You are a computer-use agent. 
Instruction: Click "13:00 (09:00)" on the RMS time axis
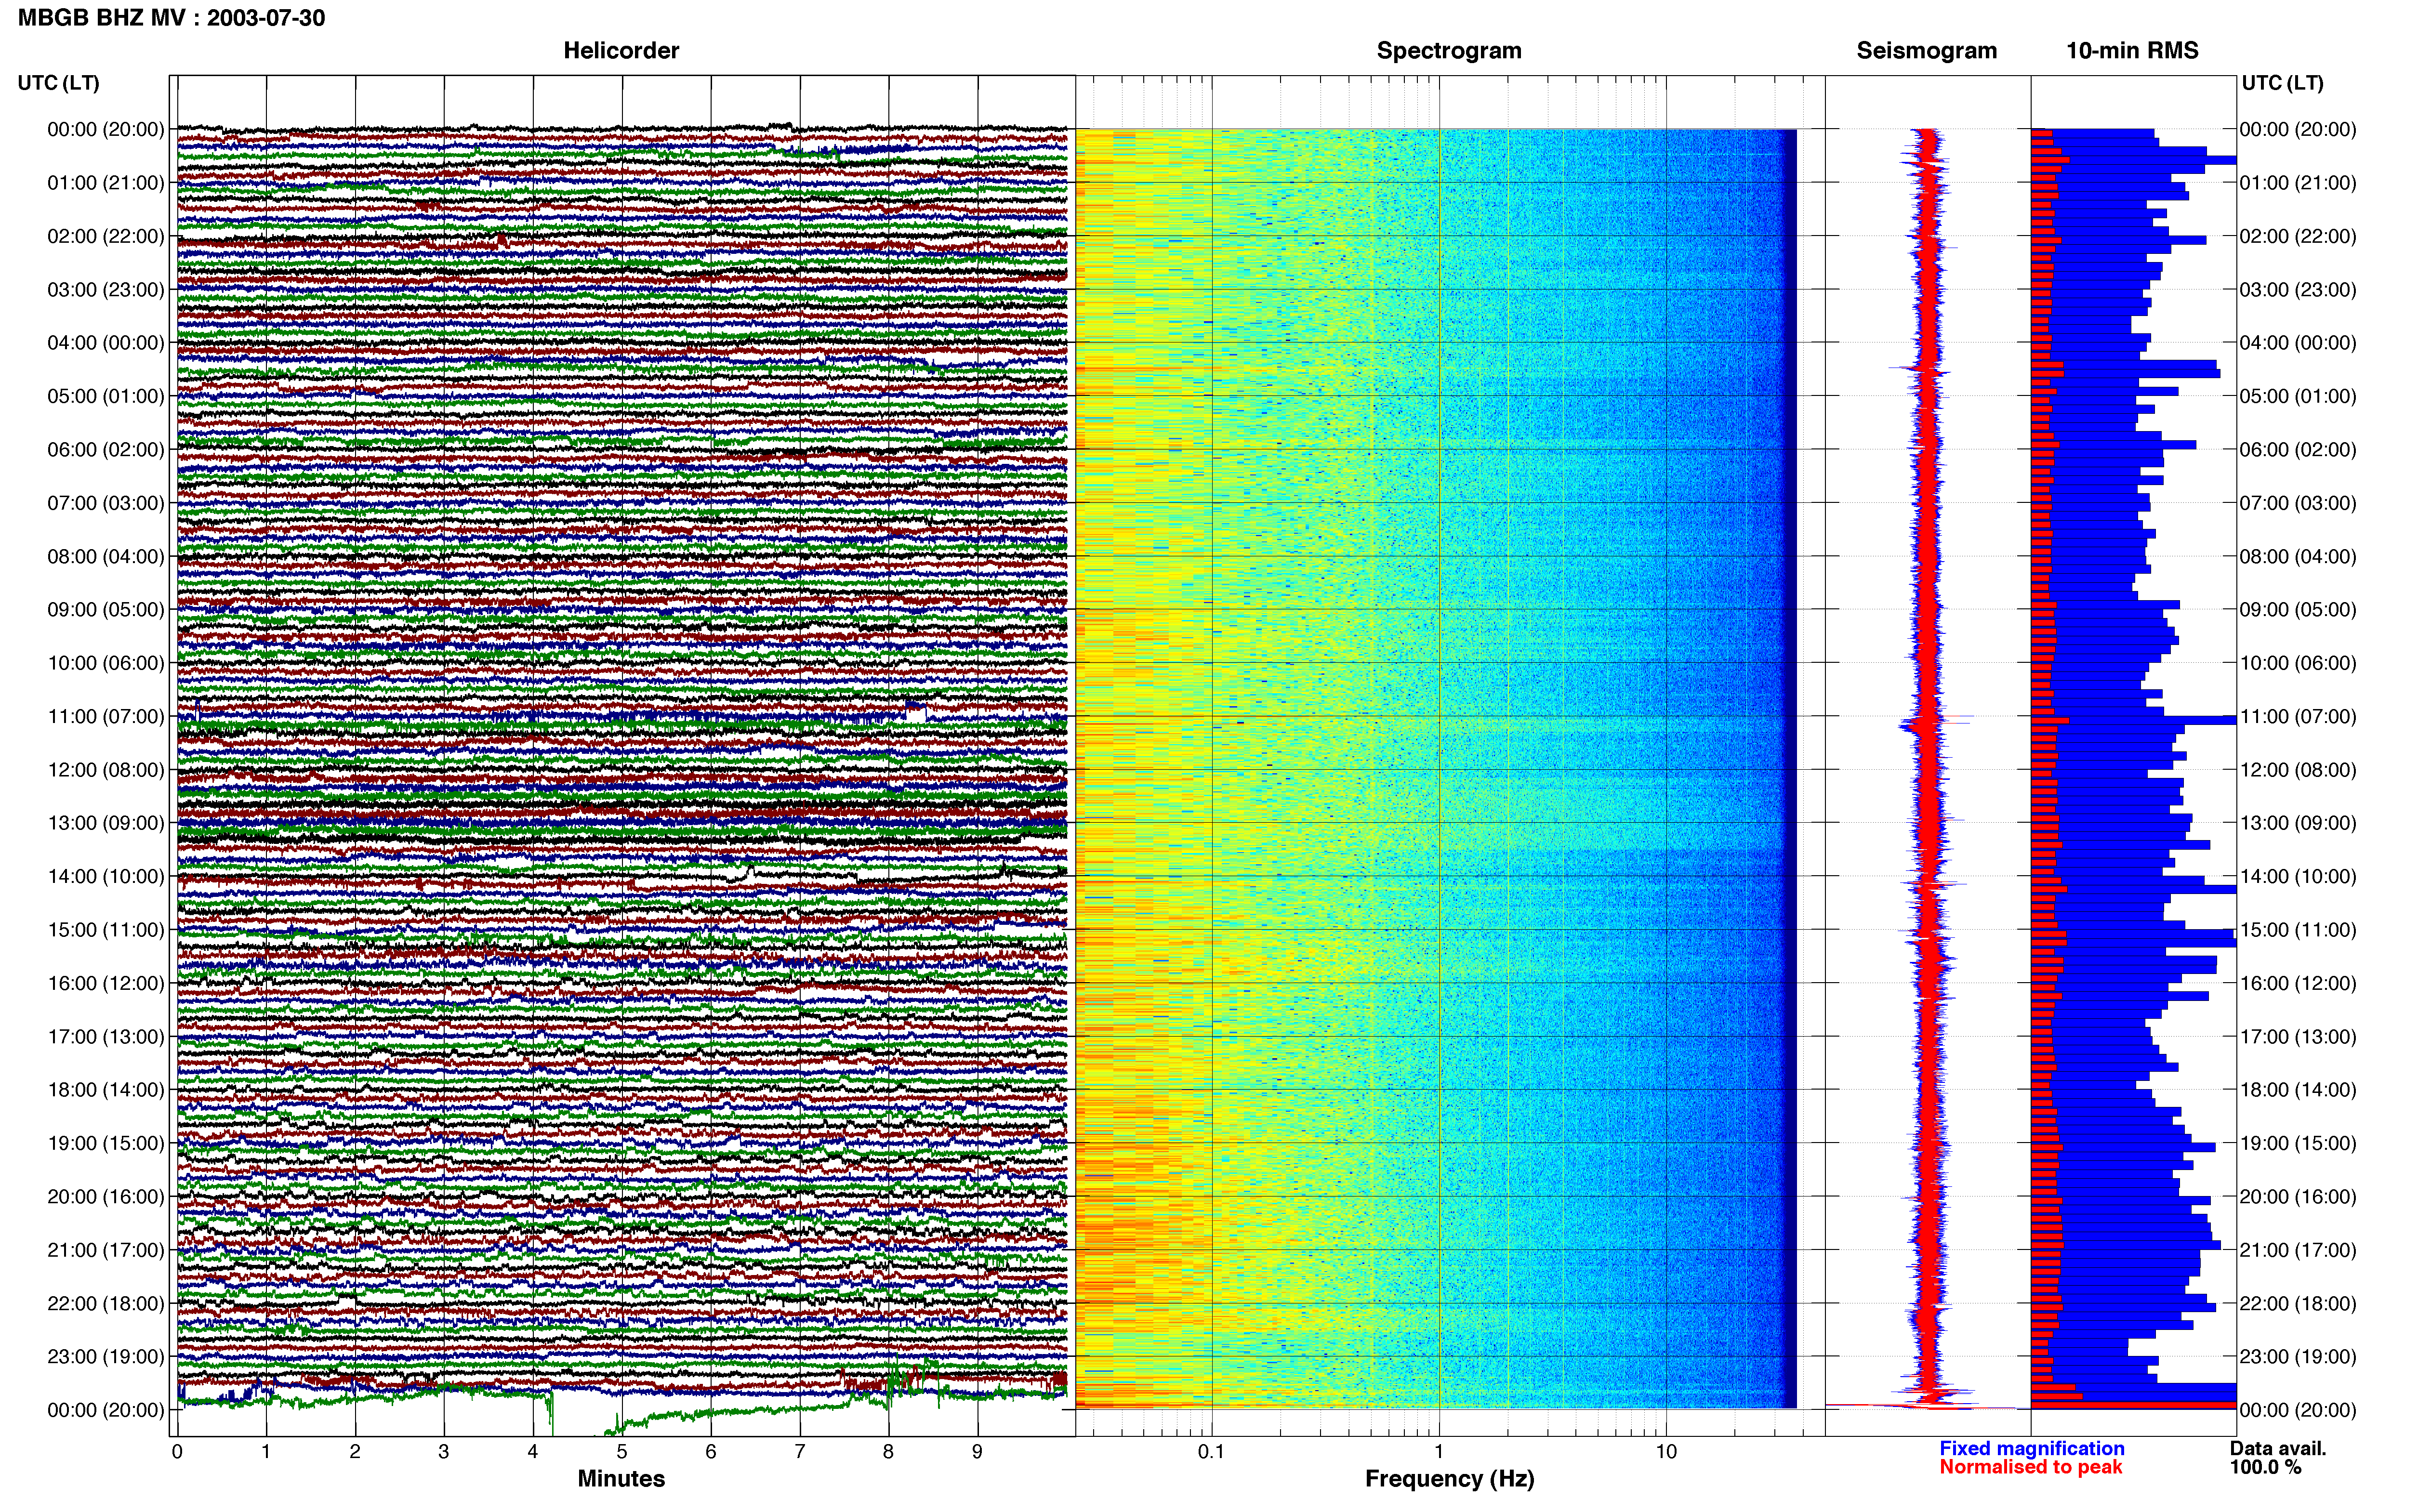tap(2298, 823)
